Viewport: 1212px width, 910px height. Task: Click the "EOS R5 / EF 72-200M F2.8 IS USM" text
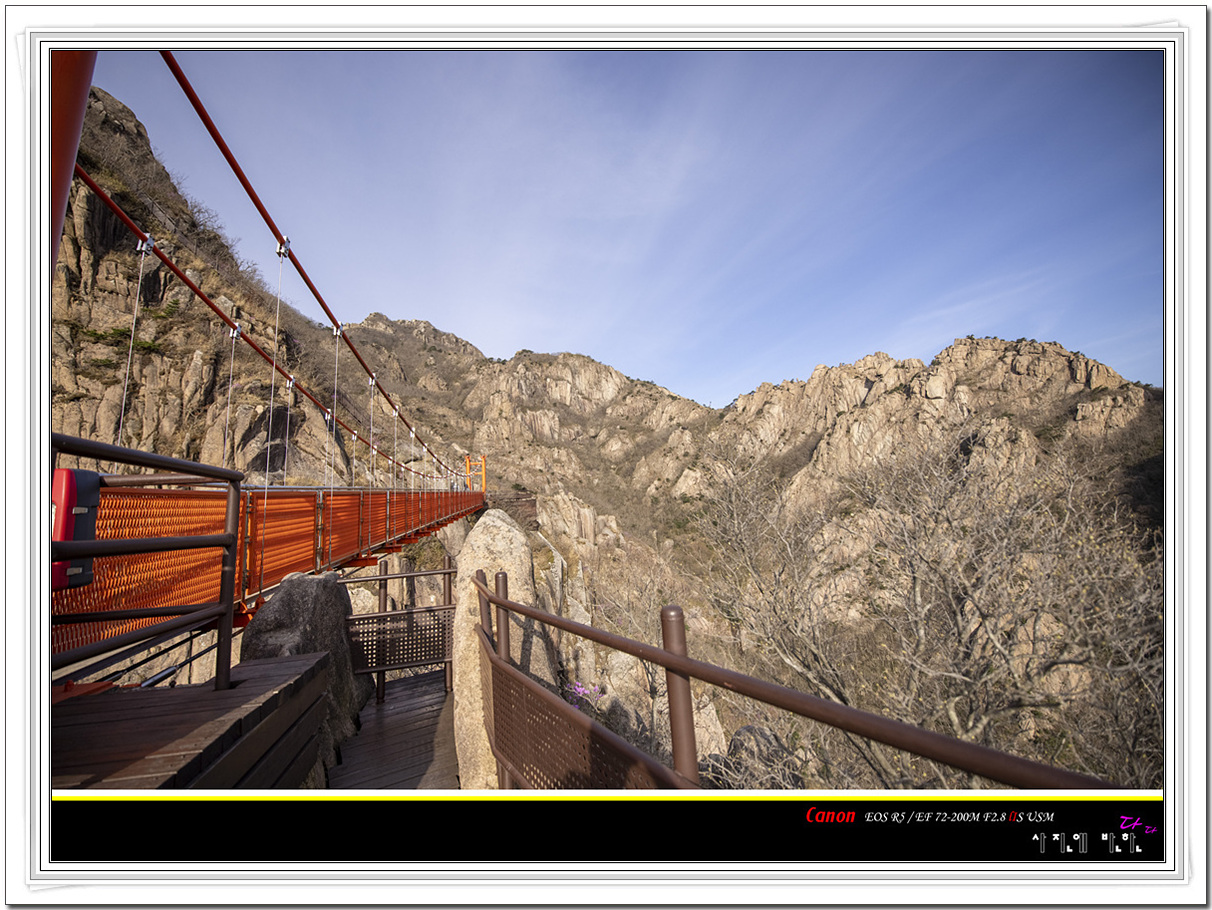coord(959,817)
